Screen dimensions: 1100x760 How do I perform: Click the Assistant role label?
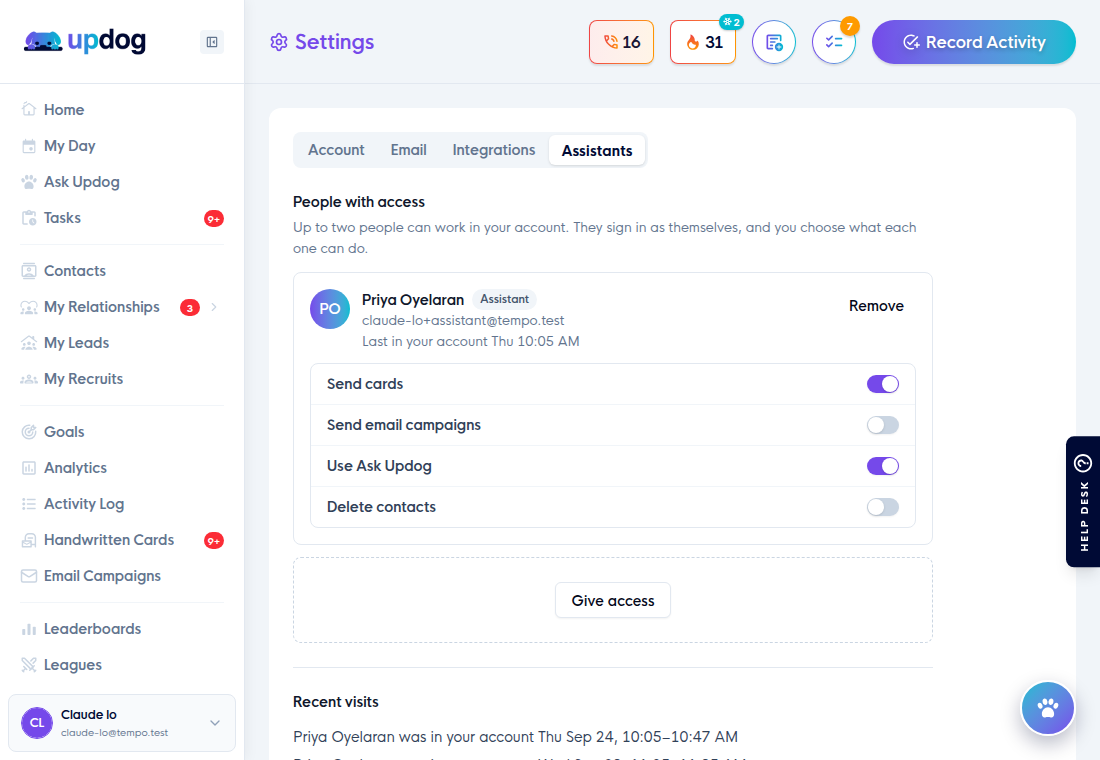(x=504, y=299)
